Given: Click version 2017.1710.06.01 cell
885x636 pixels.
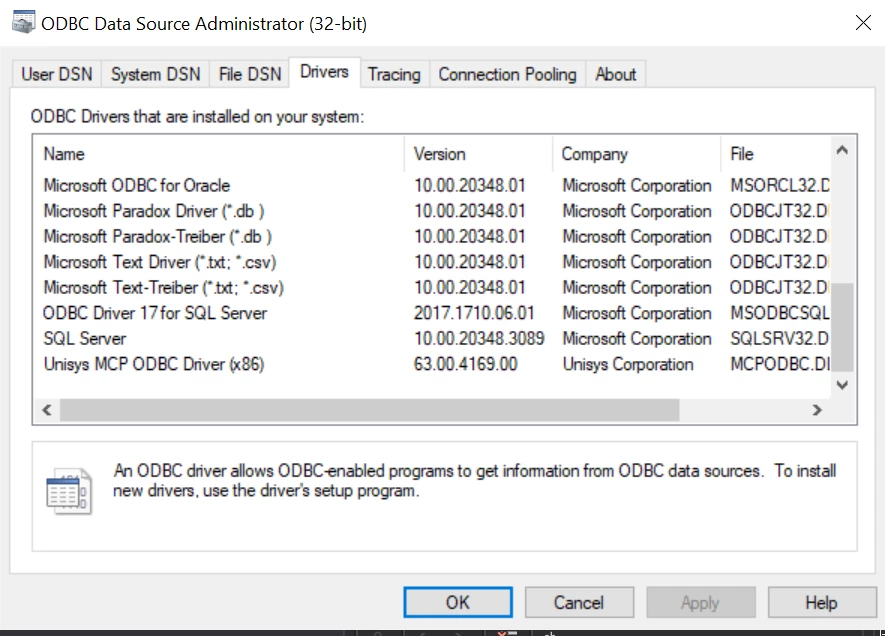Looking at the screenshot, I should tap(474, 313).
